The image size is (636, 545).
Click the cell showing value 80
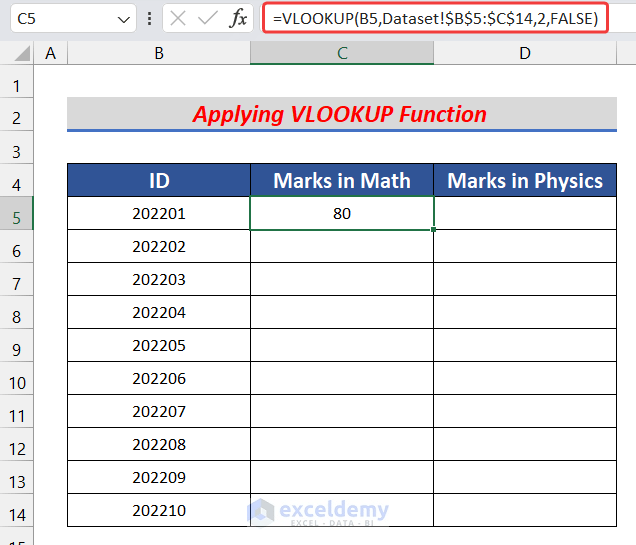pyautogui.click(x=342, y=213)
